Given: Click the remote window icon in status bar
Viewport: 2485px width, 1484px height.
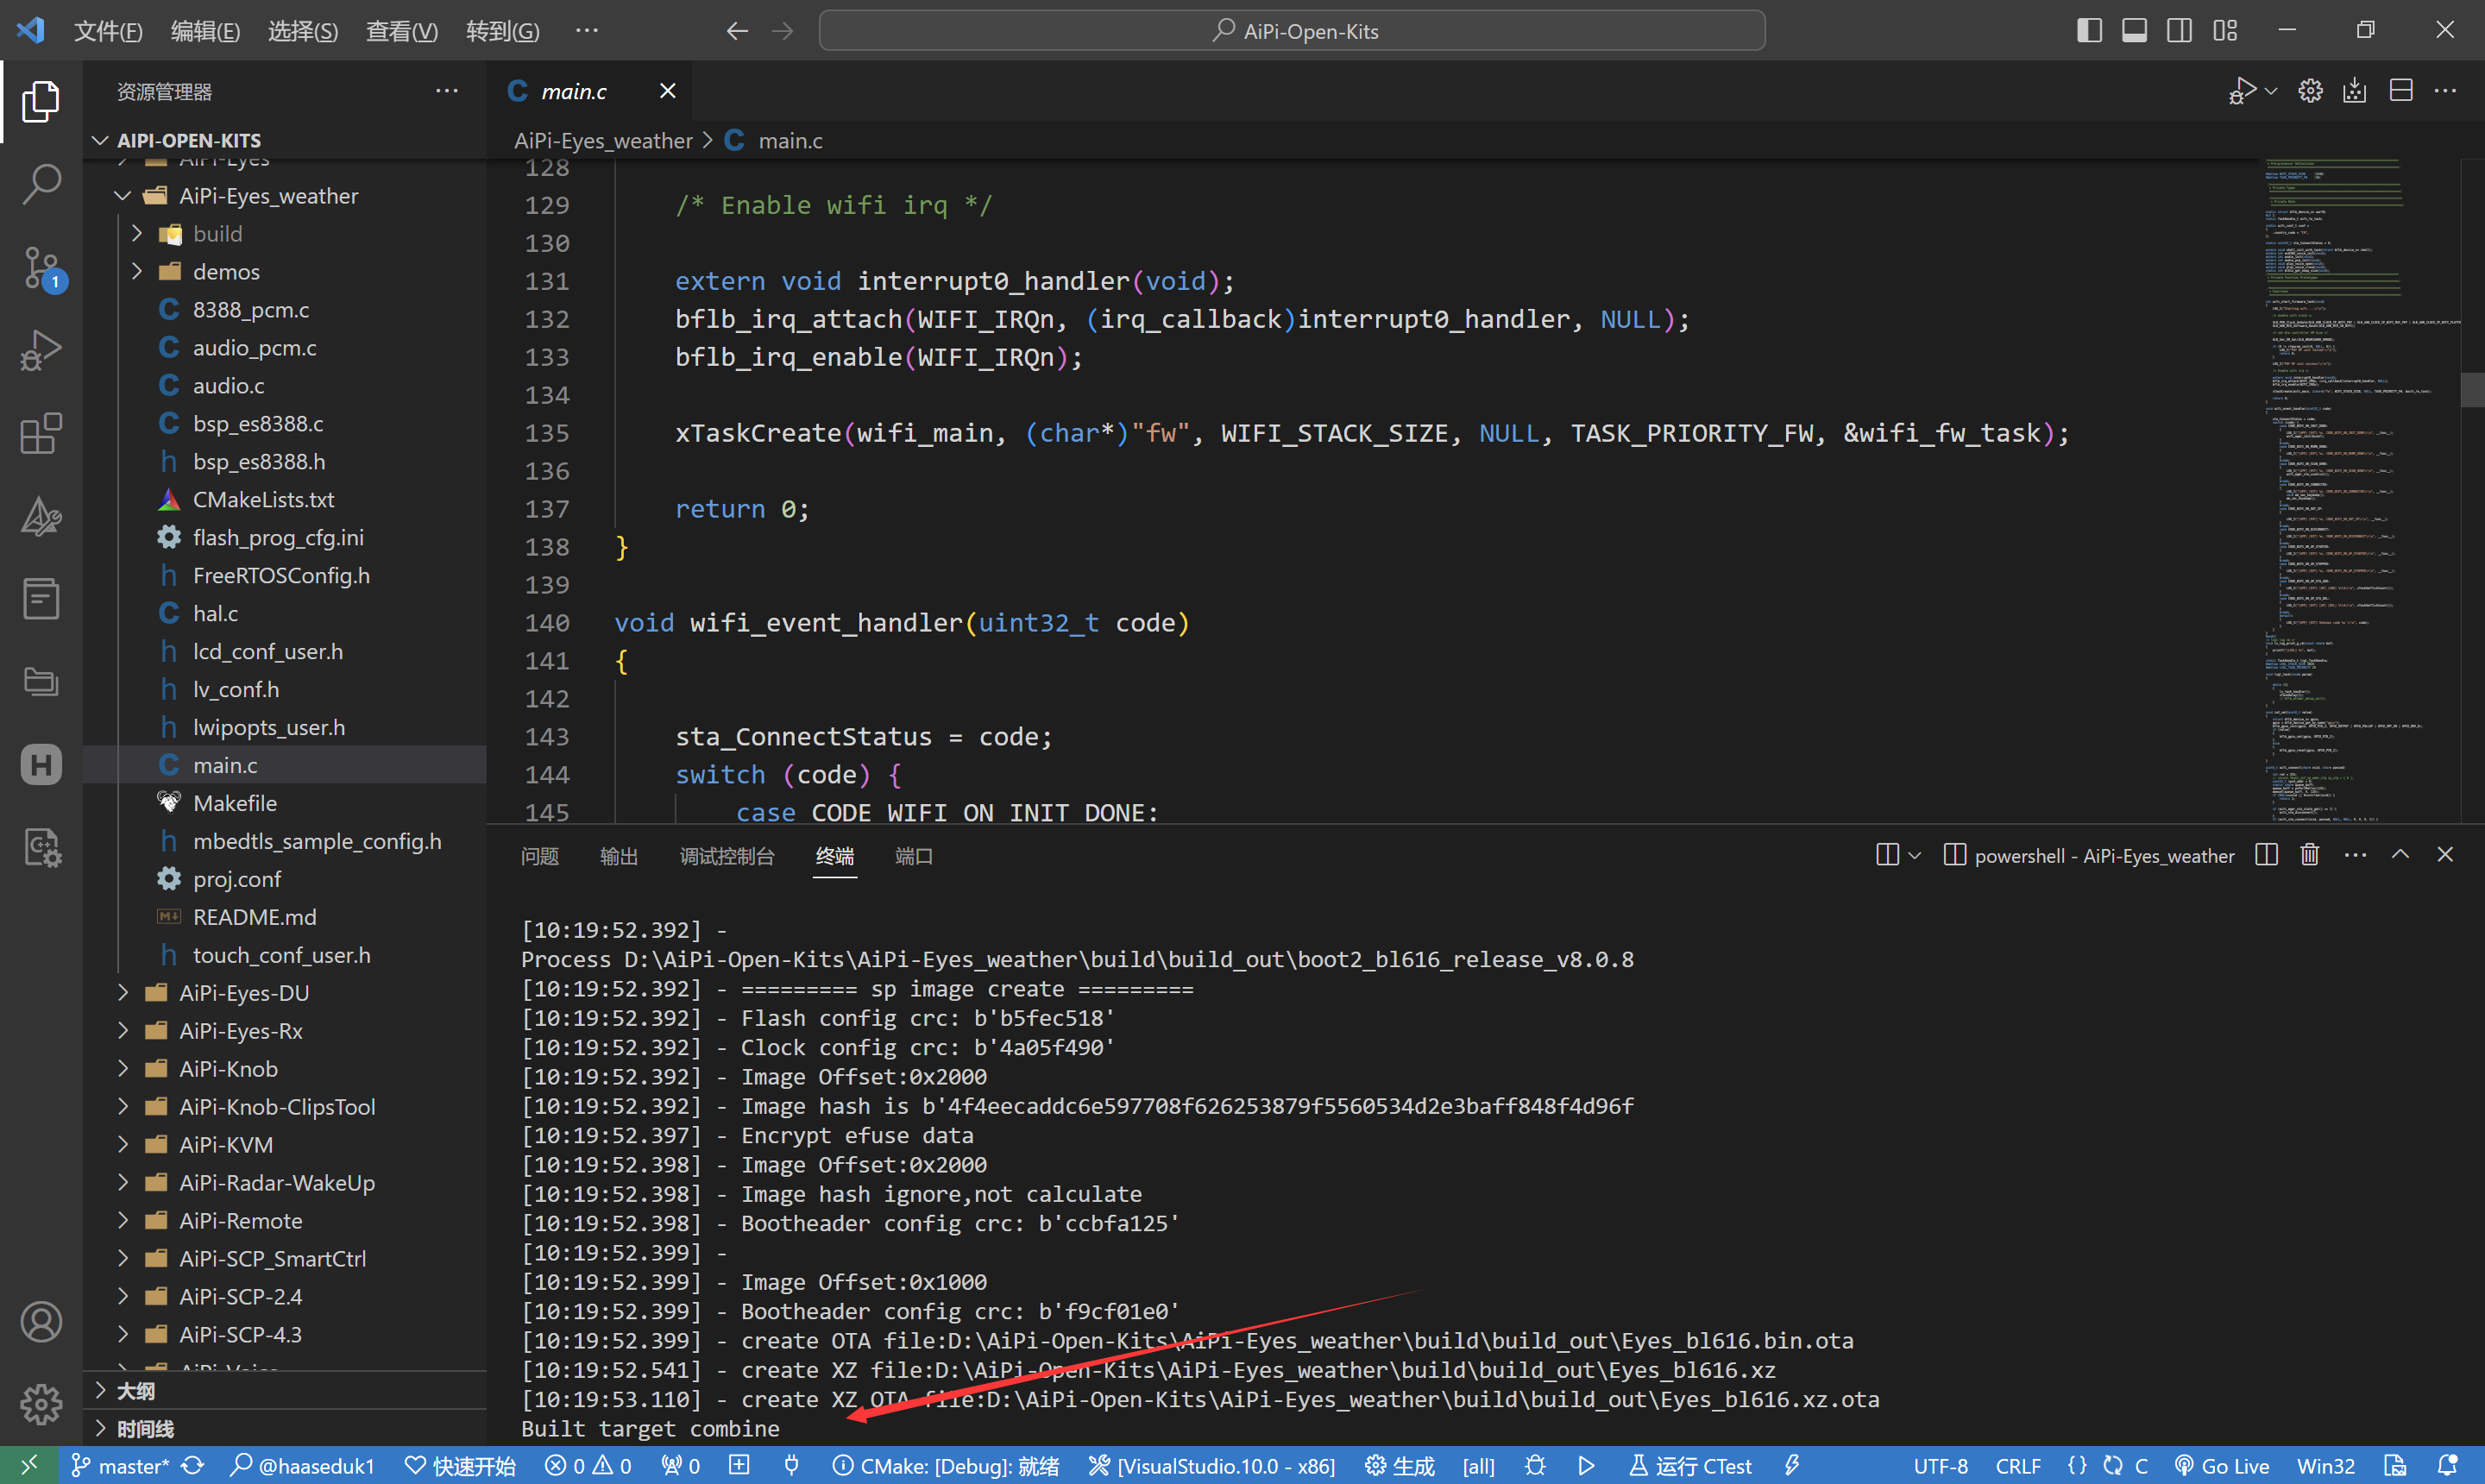Looking at the screenshot, I should [30, 1466].
